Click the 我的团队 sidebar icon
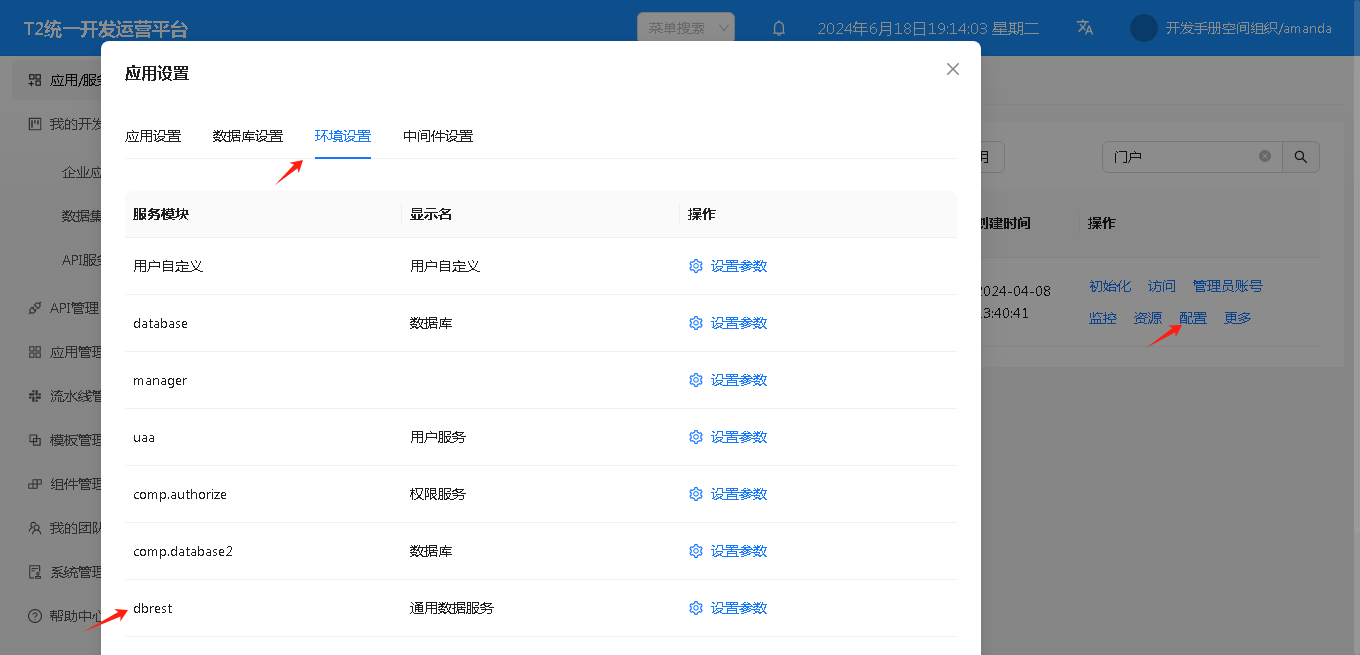Viewport: 1360px width, 655px height. 35,528
